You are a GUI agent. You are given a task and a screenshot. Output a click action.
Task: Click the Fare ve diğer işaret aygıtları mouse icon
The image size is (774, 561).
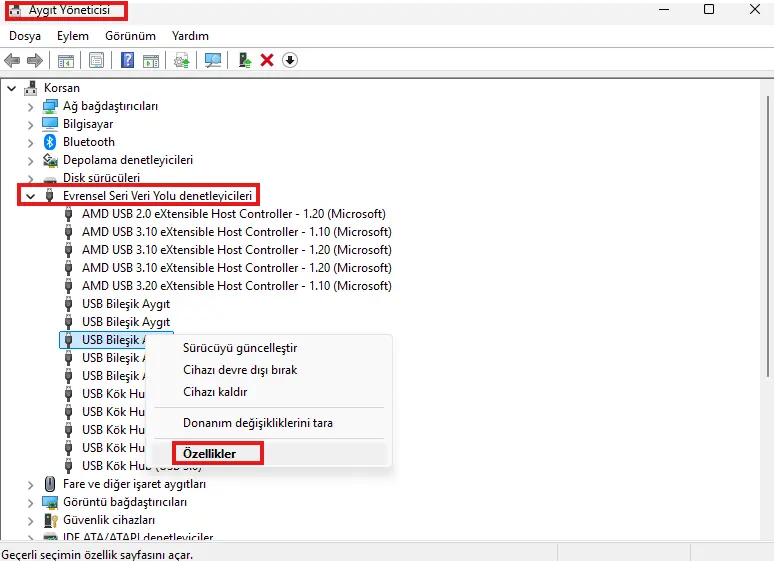click(x=50, y=484)
